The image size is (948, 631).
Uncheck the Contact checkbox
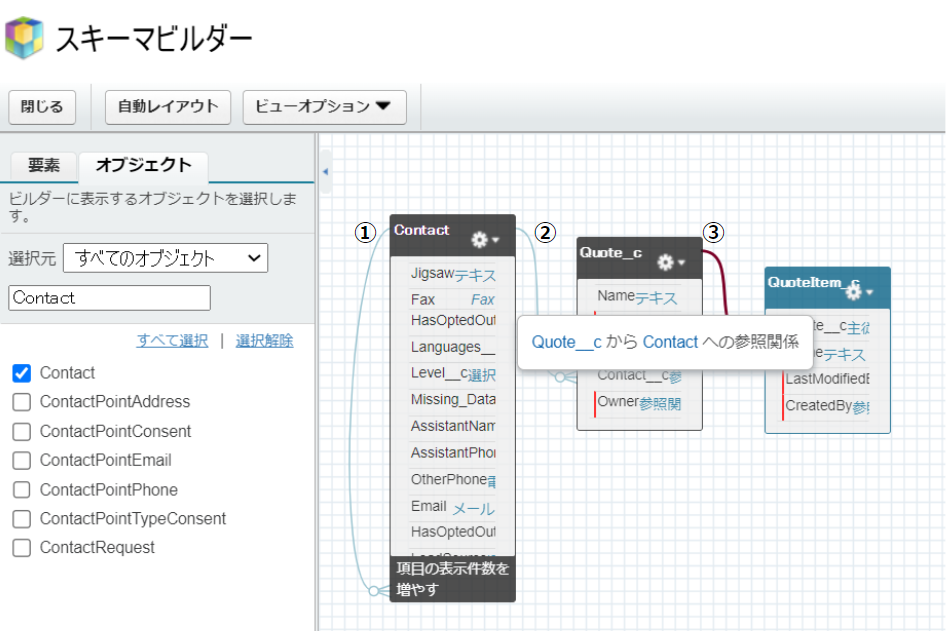click(x=22, y=373)
